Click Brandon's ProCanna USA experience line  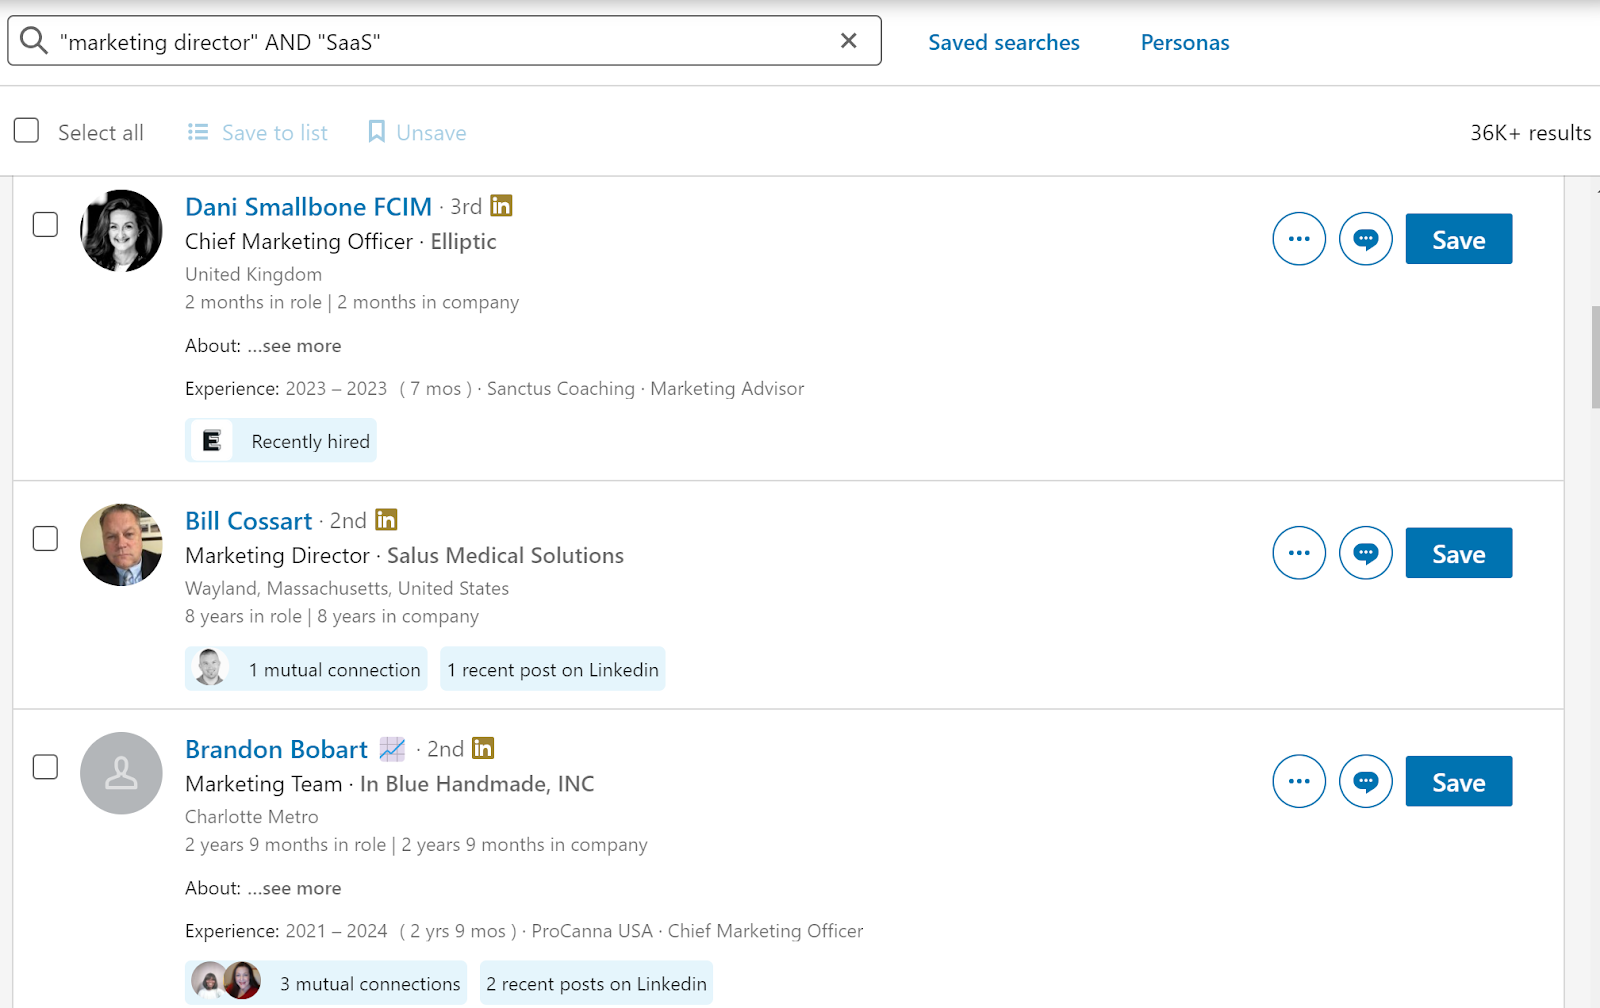(524, 932)
